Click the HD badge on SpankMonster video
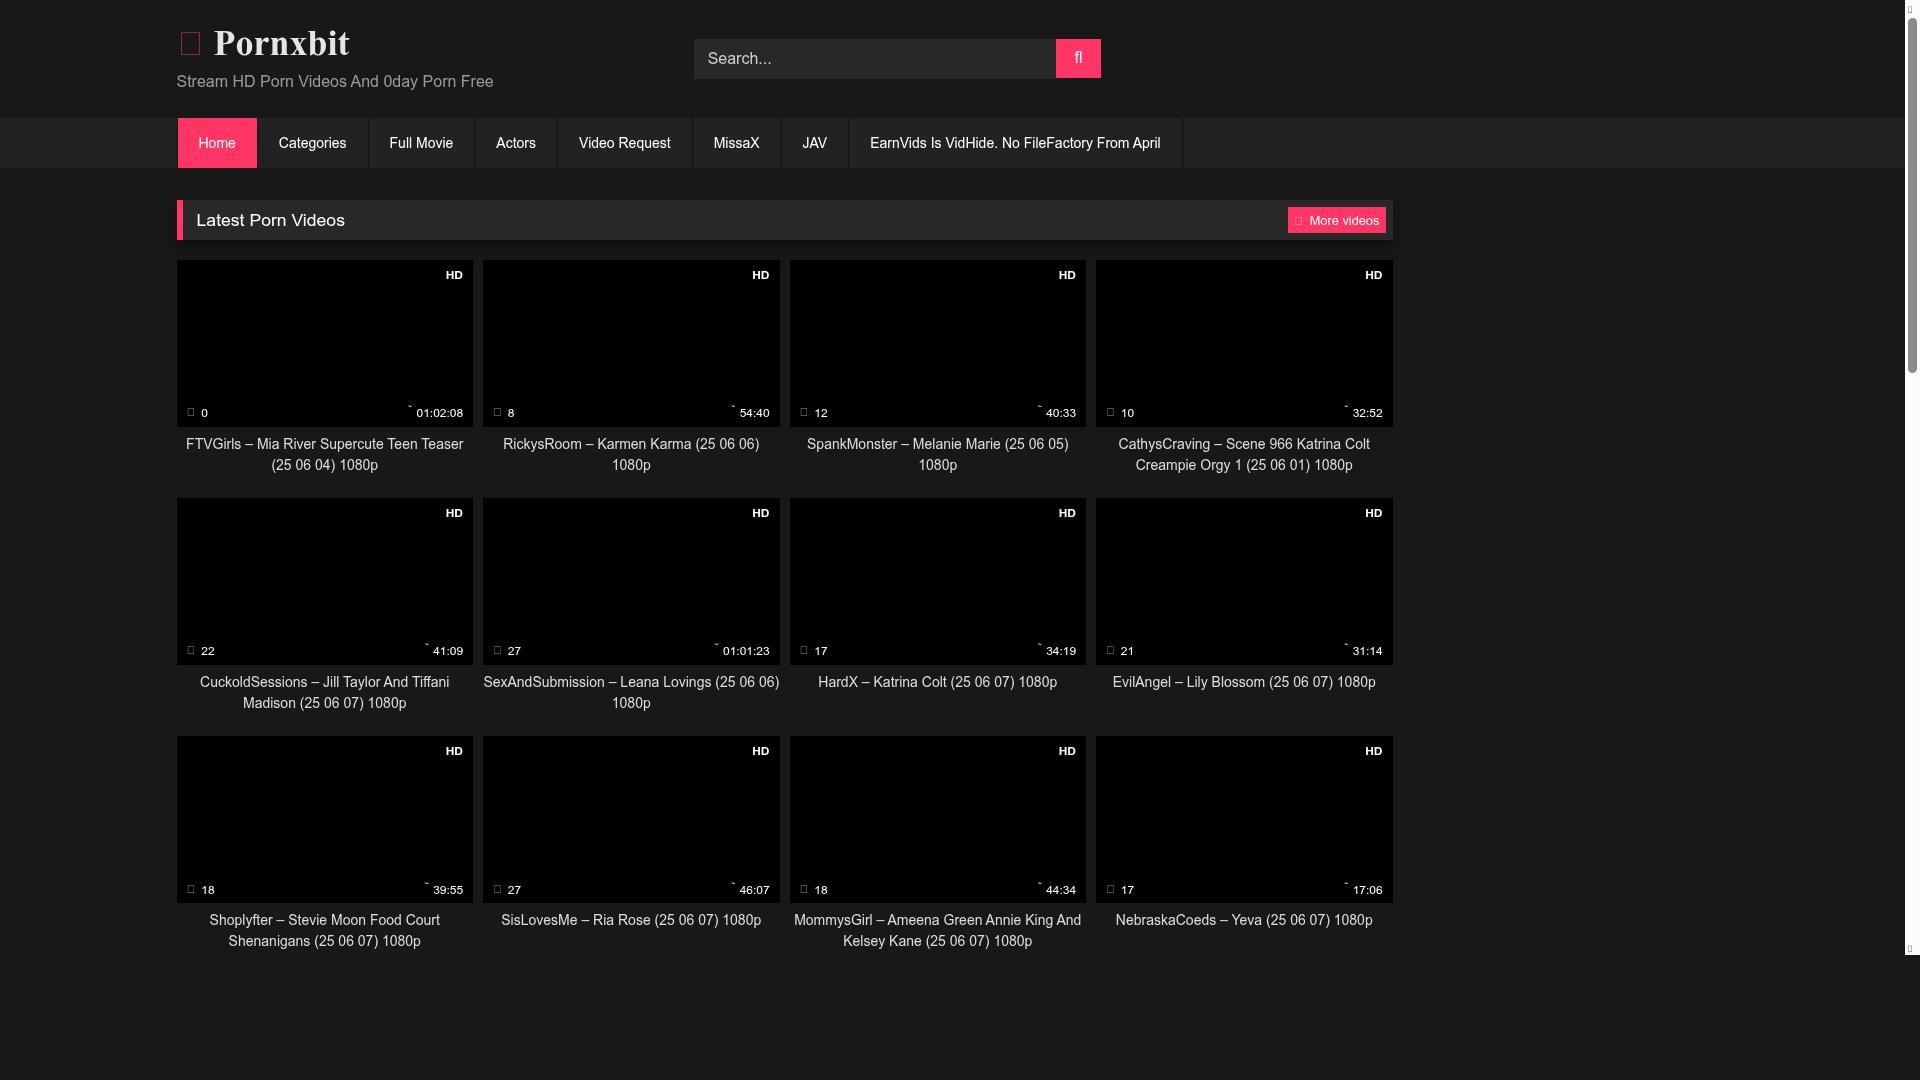 (1066, 275)
